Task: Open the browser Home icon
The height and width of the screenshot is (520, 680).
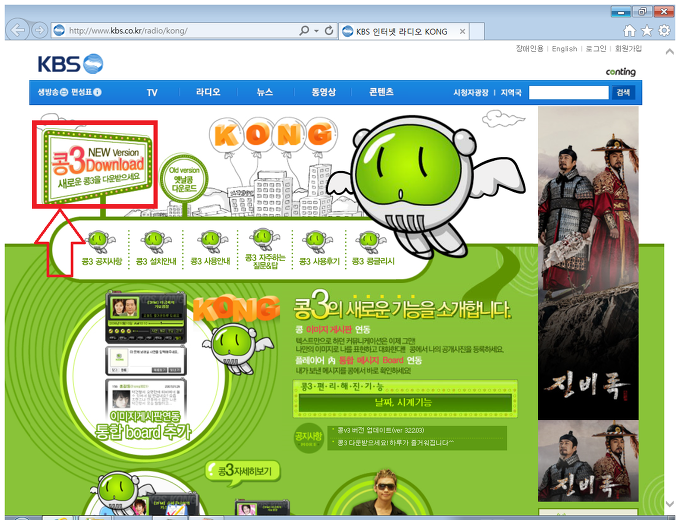Action: coord(629,31)
